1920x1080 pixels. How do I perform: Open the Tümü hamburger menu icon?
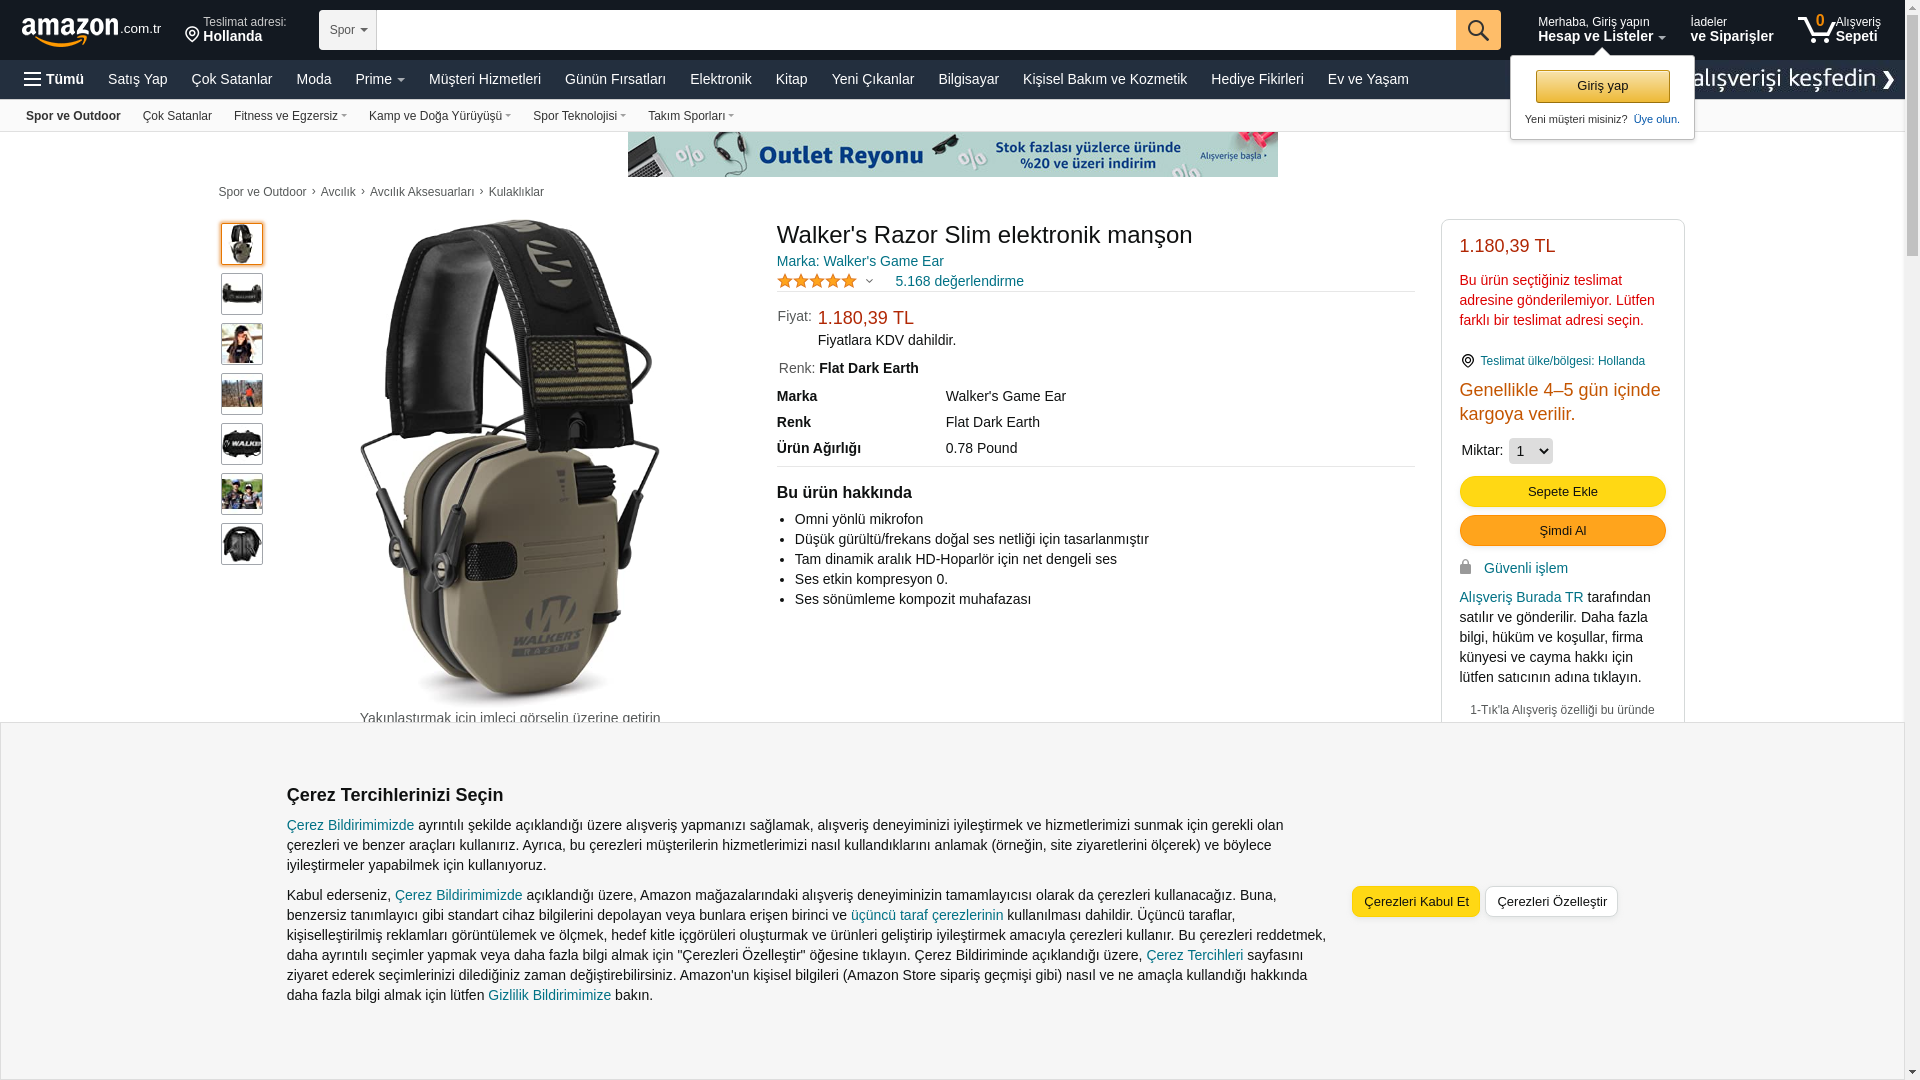pyautogui.click(x=33, y=79)
